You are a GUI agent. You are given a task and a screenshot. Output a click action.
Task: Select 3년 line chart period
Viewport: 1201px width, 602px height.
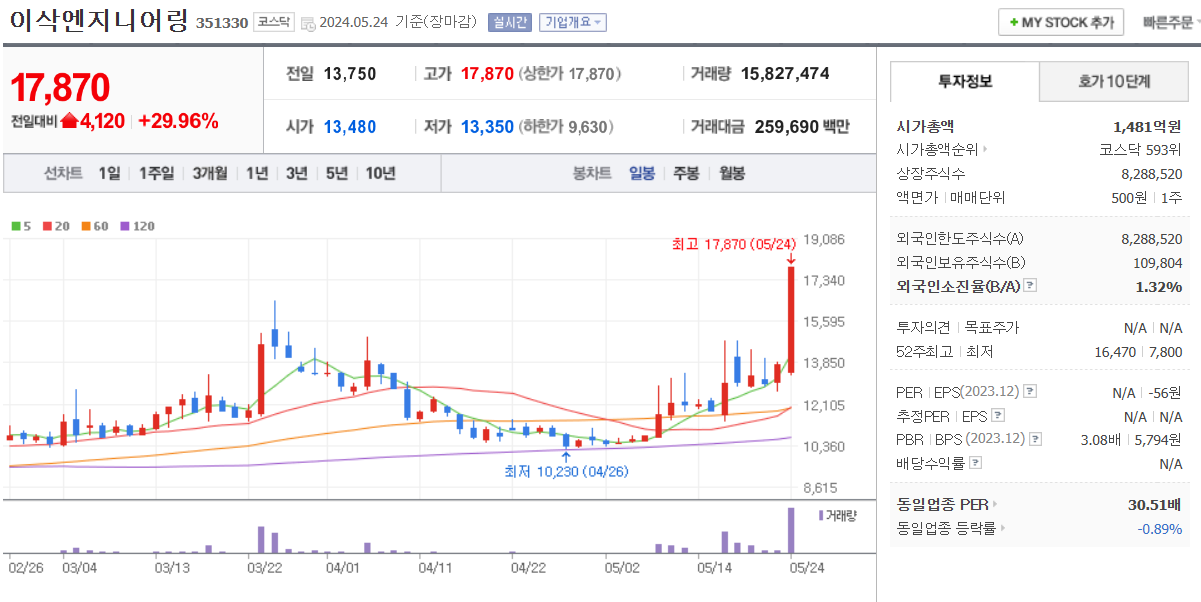[296, 173]
